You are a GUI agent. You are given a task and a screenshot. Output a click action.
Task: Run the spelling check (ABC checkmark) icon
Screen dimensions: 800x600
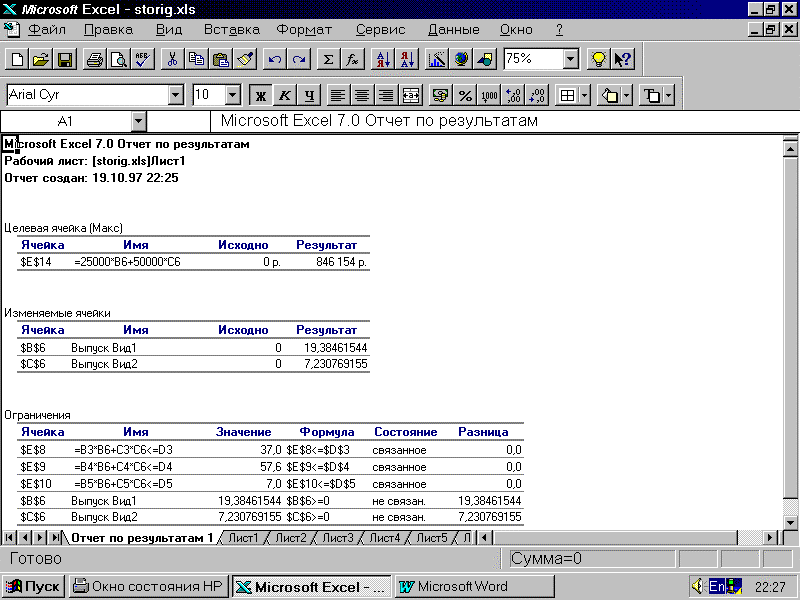click(x=143, y=60)
